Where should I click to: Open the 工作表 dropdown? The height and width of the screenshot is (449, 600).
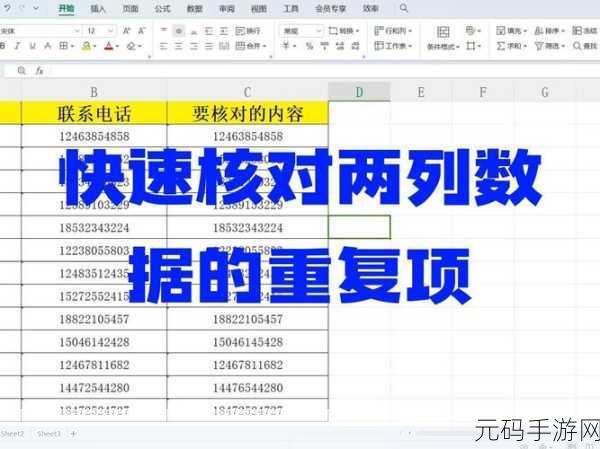[393, 46]
